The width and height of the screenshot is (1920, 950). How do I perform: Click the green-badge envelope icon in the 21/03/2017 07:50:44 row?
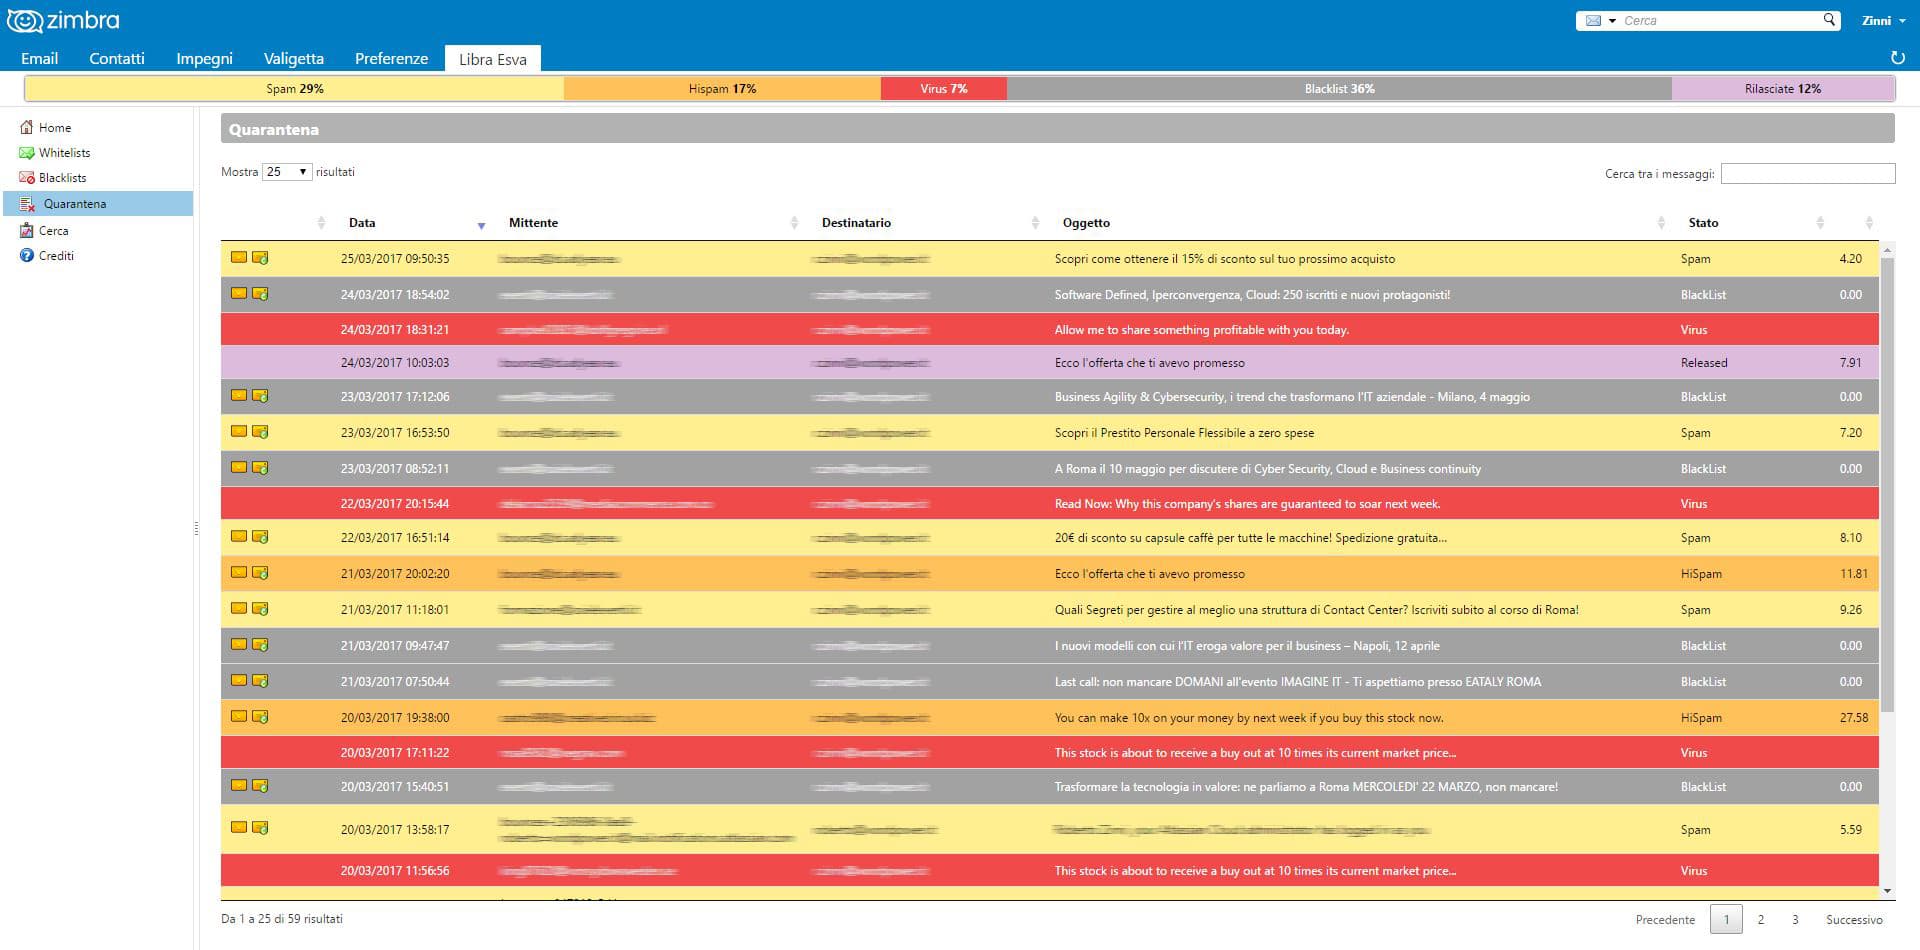[x=260, y=681]
